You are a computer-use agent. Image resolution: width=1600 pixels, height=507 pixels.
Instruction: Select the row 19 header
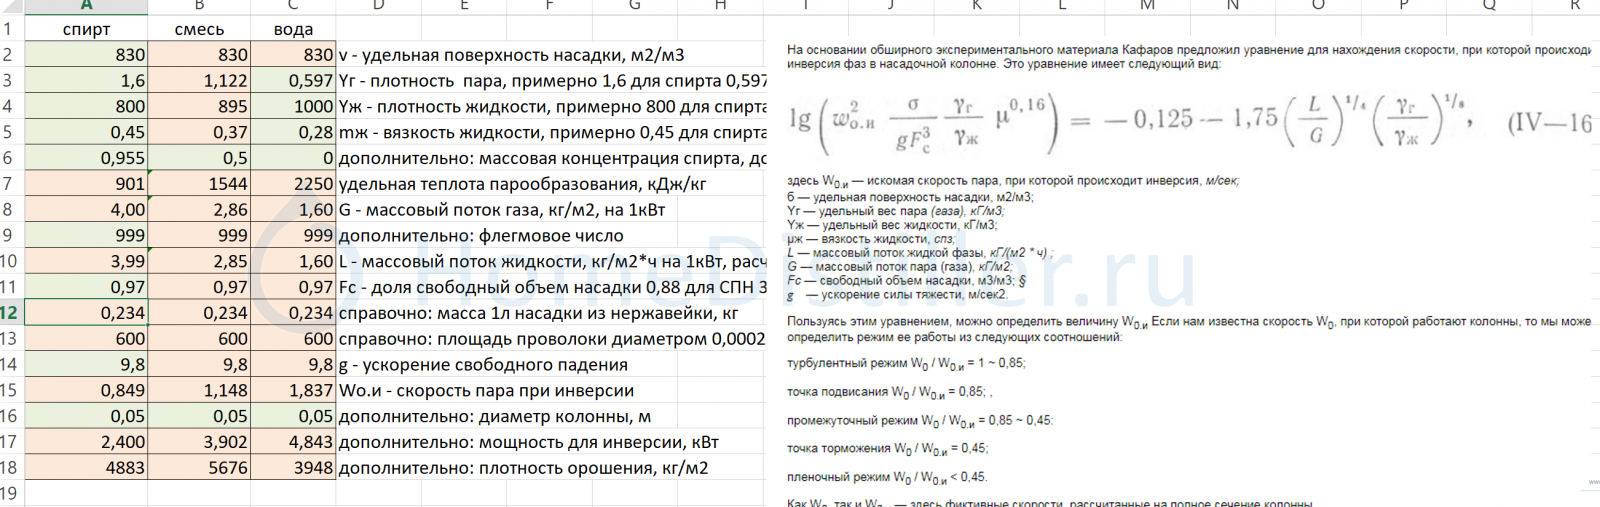coord(10,493)
